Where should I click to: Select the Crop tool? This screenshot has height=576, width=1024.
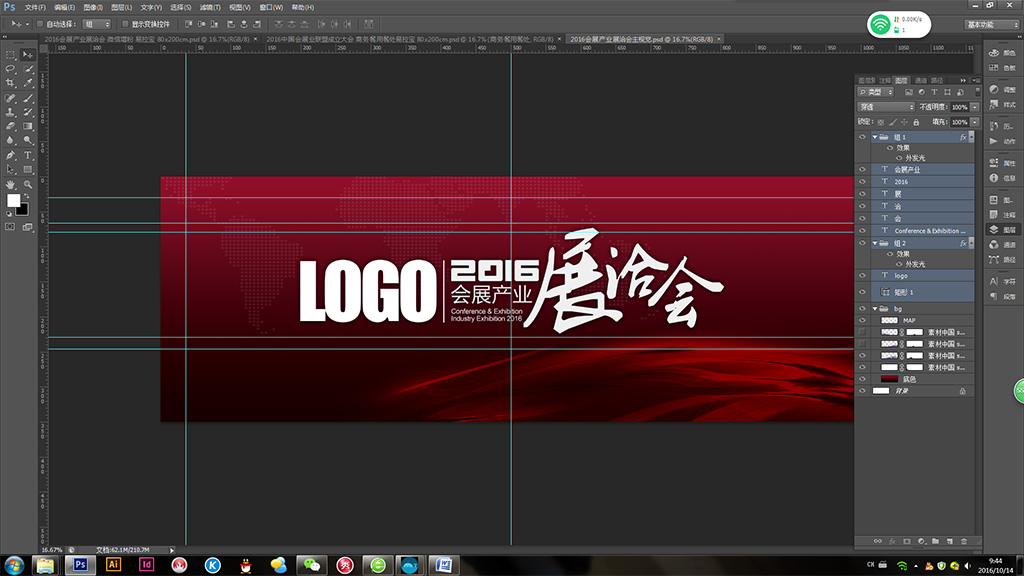[10, 83]
